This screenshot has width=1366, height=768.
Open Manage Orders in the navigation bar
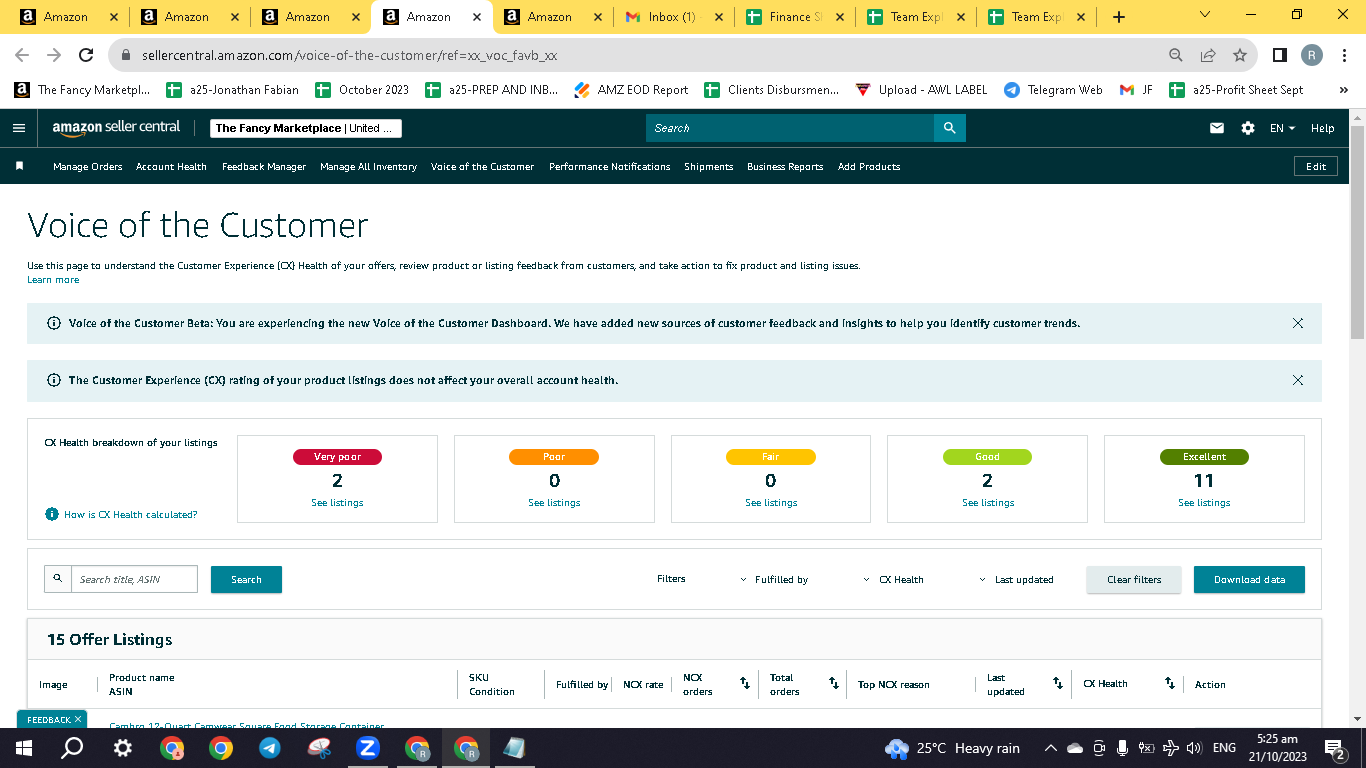point(88,167)
